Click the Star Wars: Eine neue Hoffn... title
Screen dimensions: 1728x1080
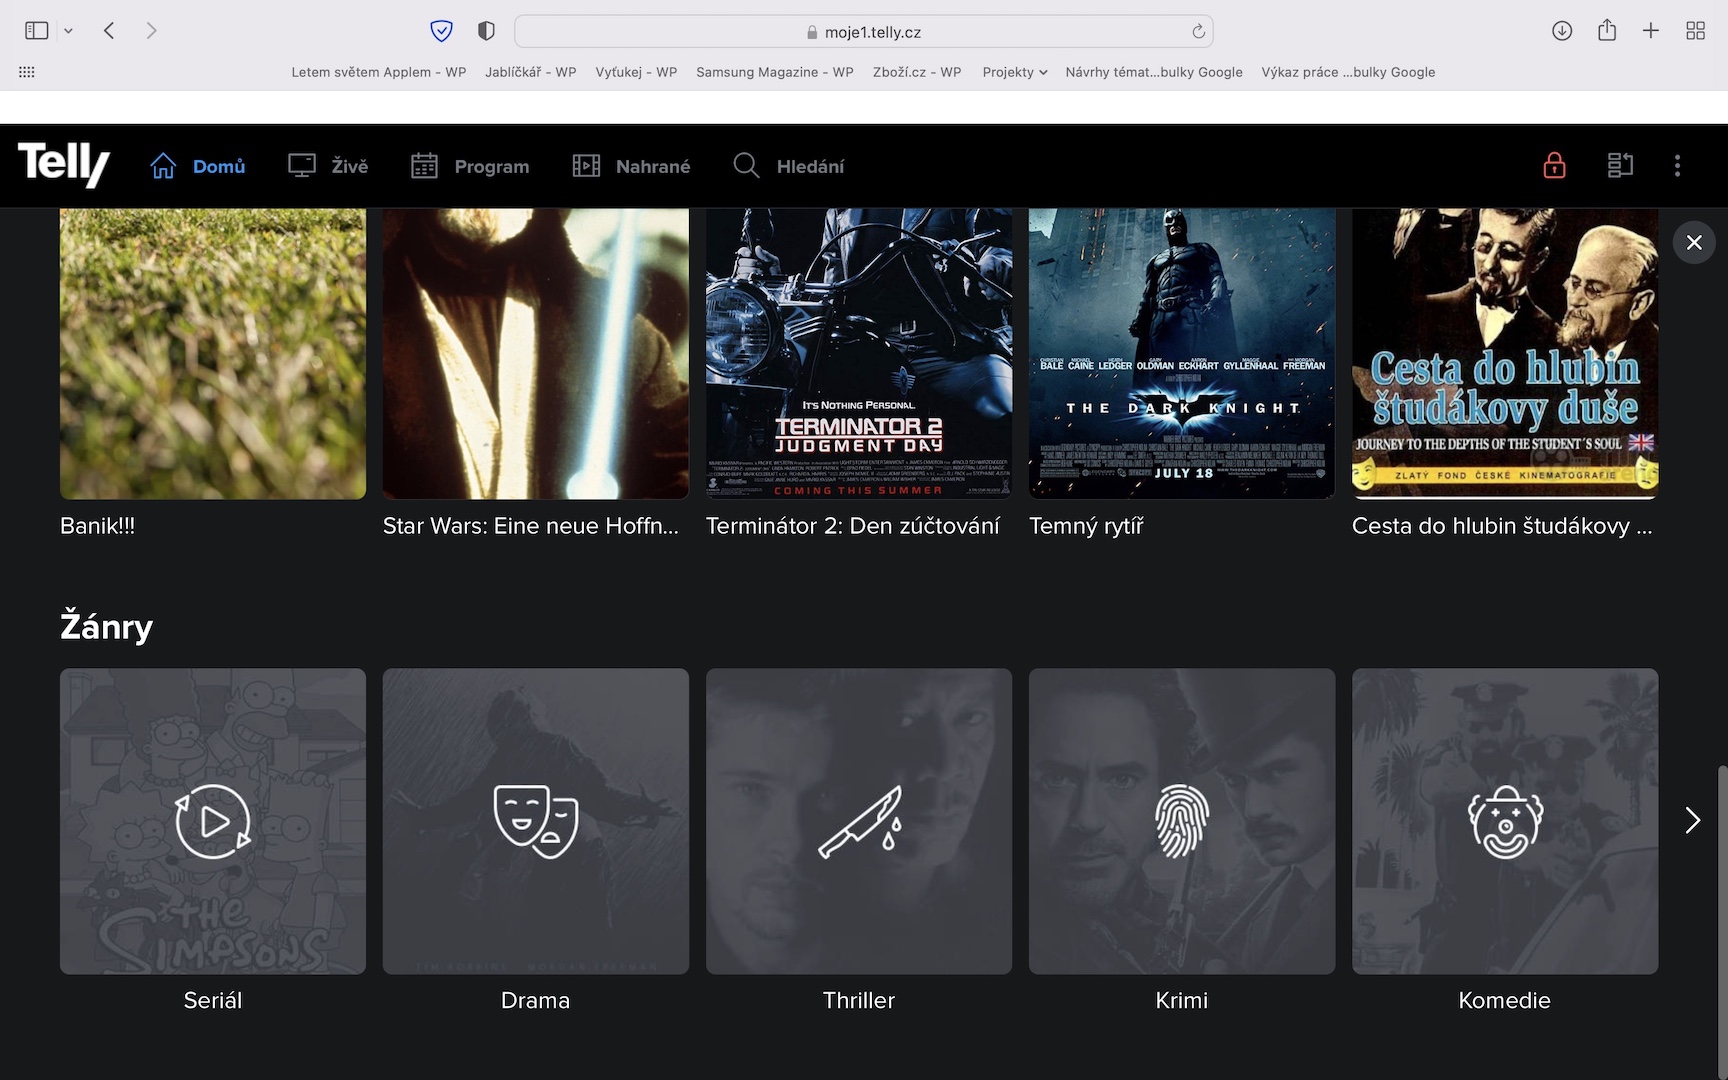[x=531, y=526]
